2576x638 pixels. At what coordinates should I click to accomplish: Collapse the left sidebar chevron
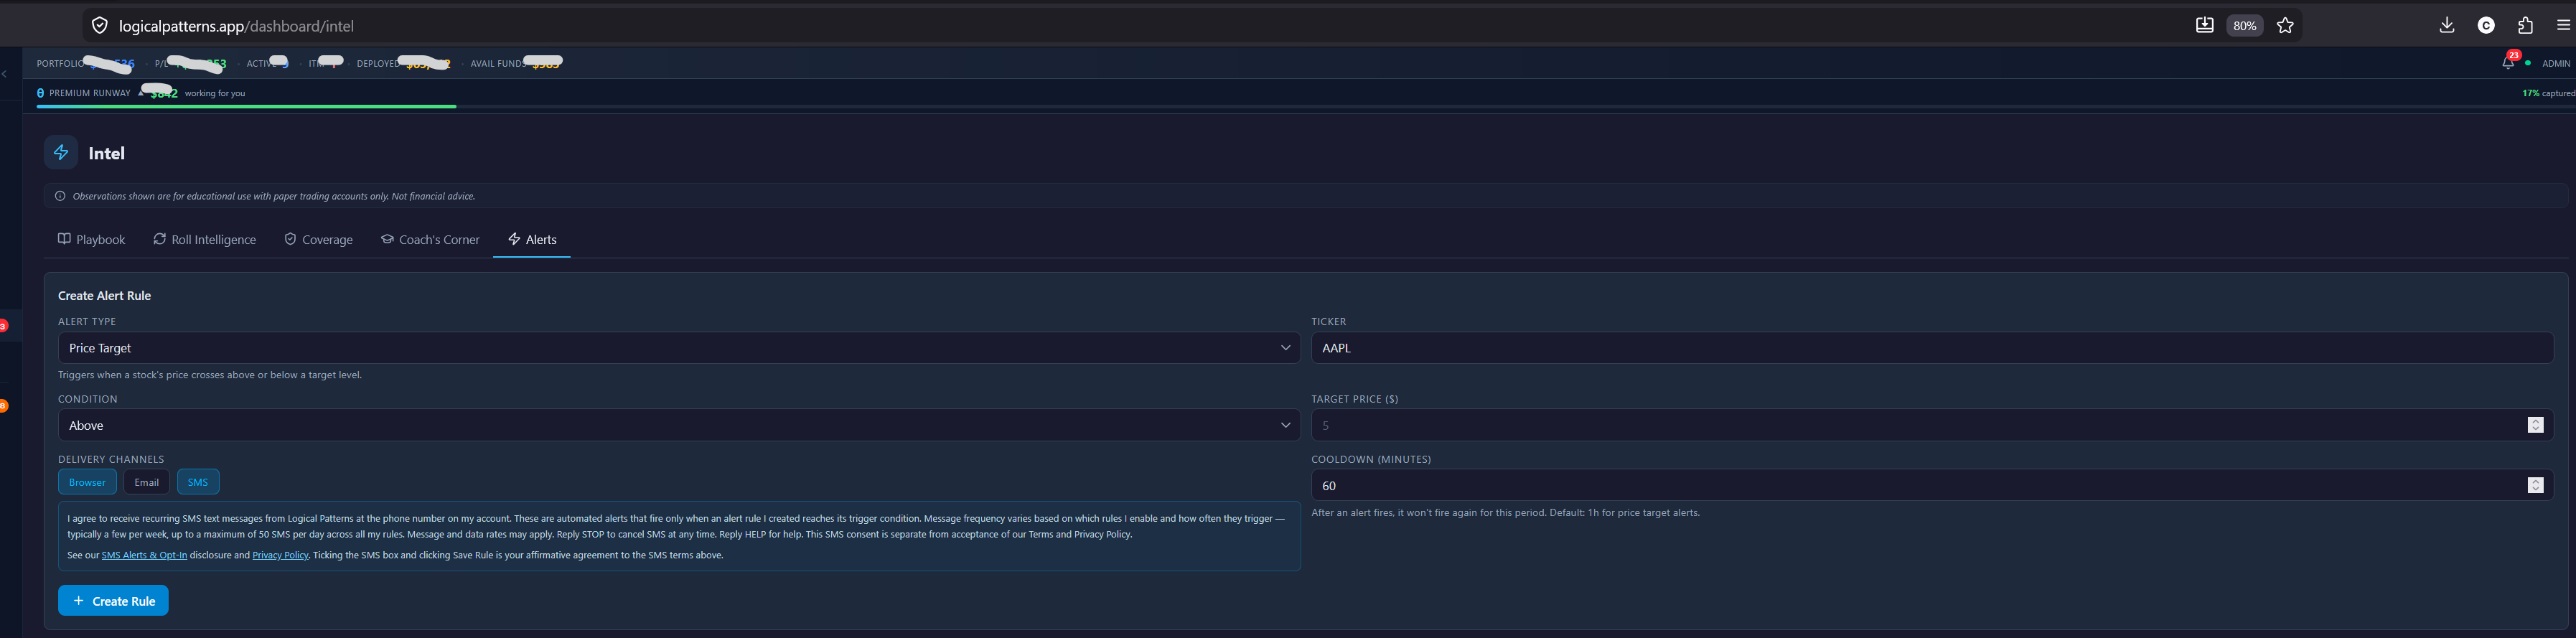point(5,74)
